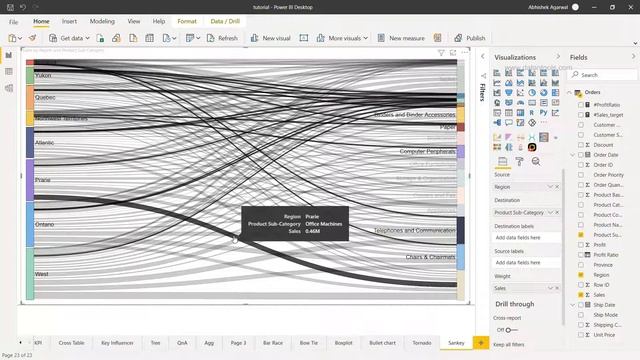Image resolution: width=640 pixels, height=360 pixels.
Task: Click the New measure button
Action: [x=401, y=38]
